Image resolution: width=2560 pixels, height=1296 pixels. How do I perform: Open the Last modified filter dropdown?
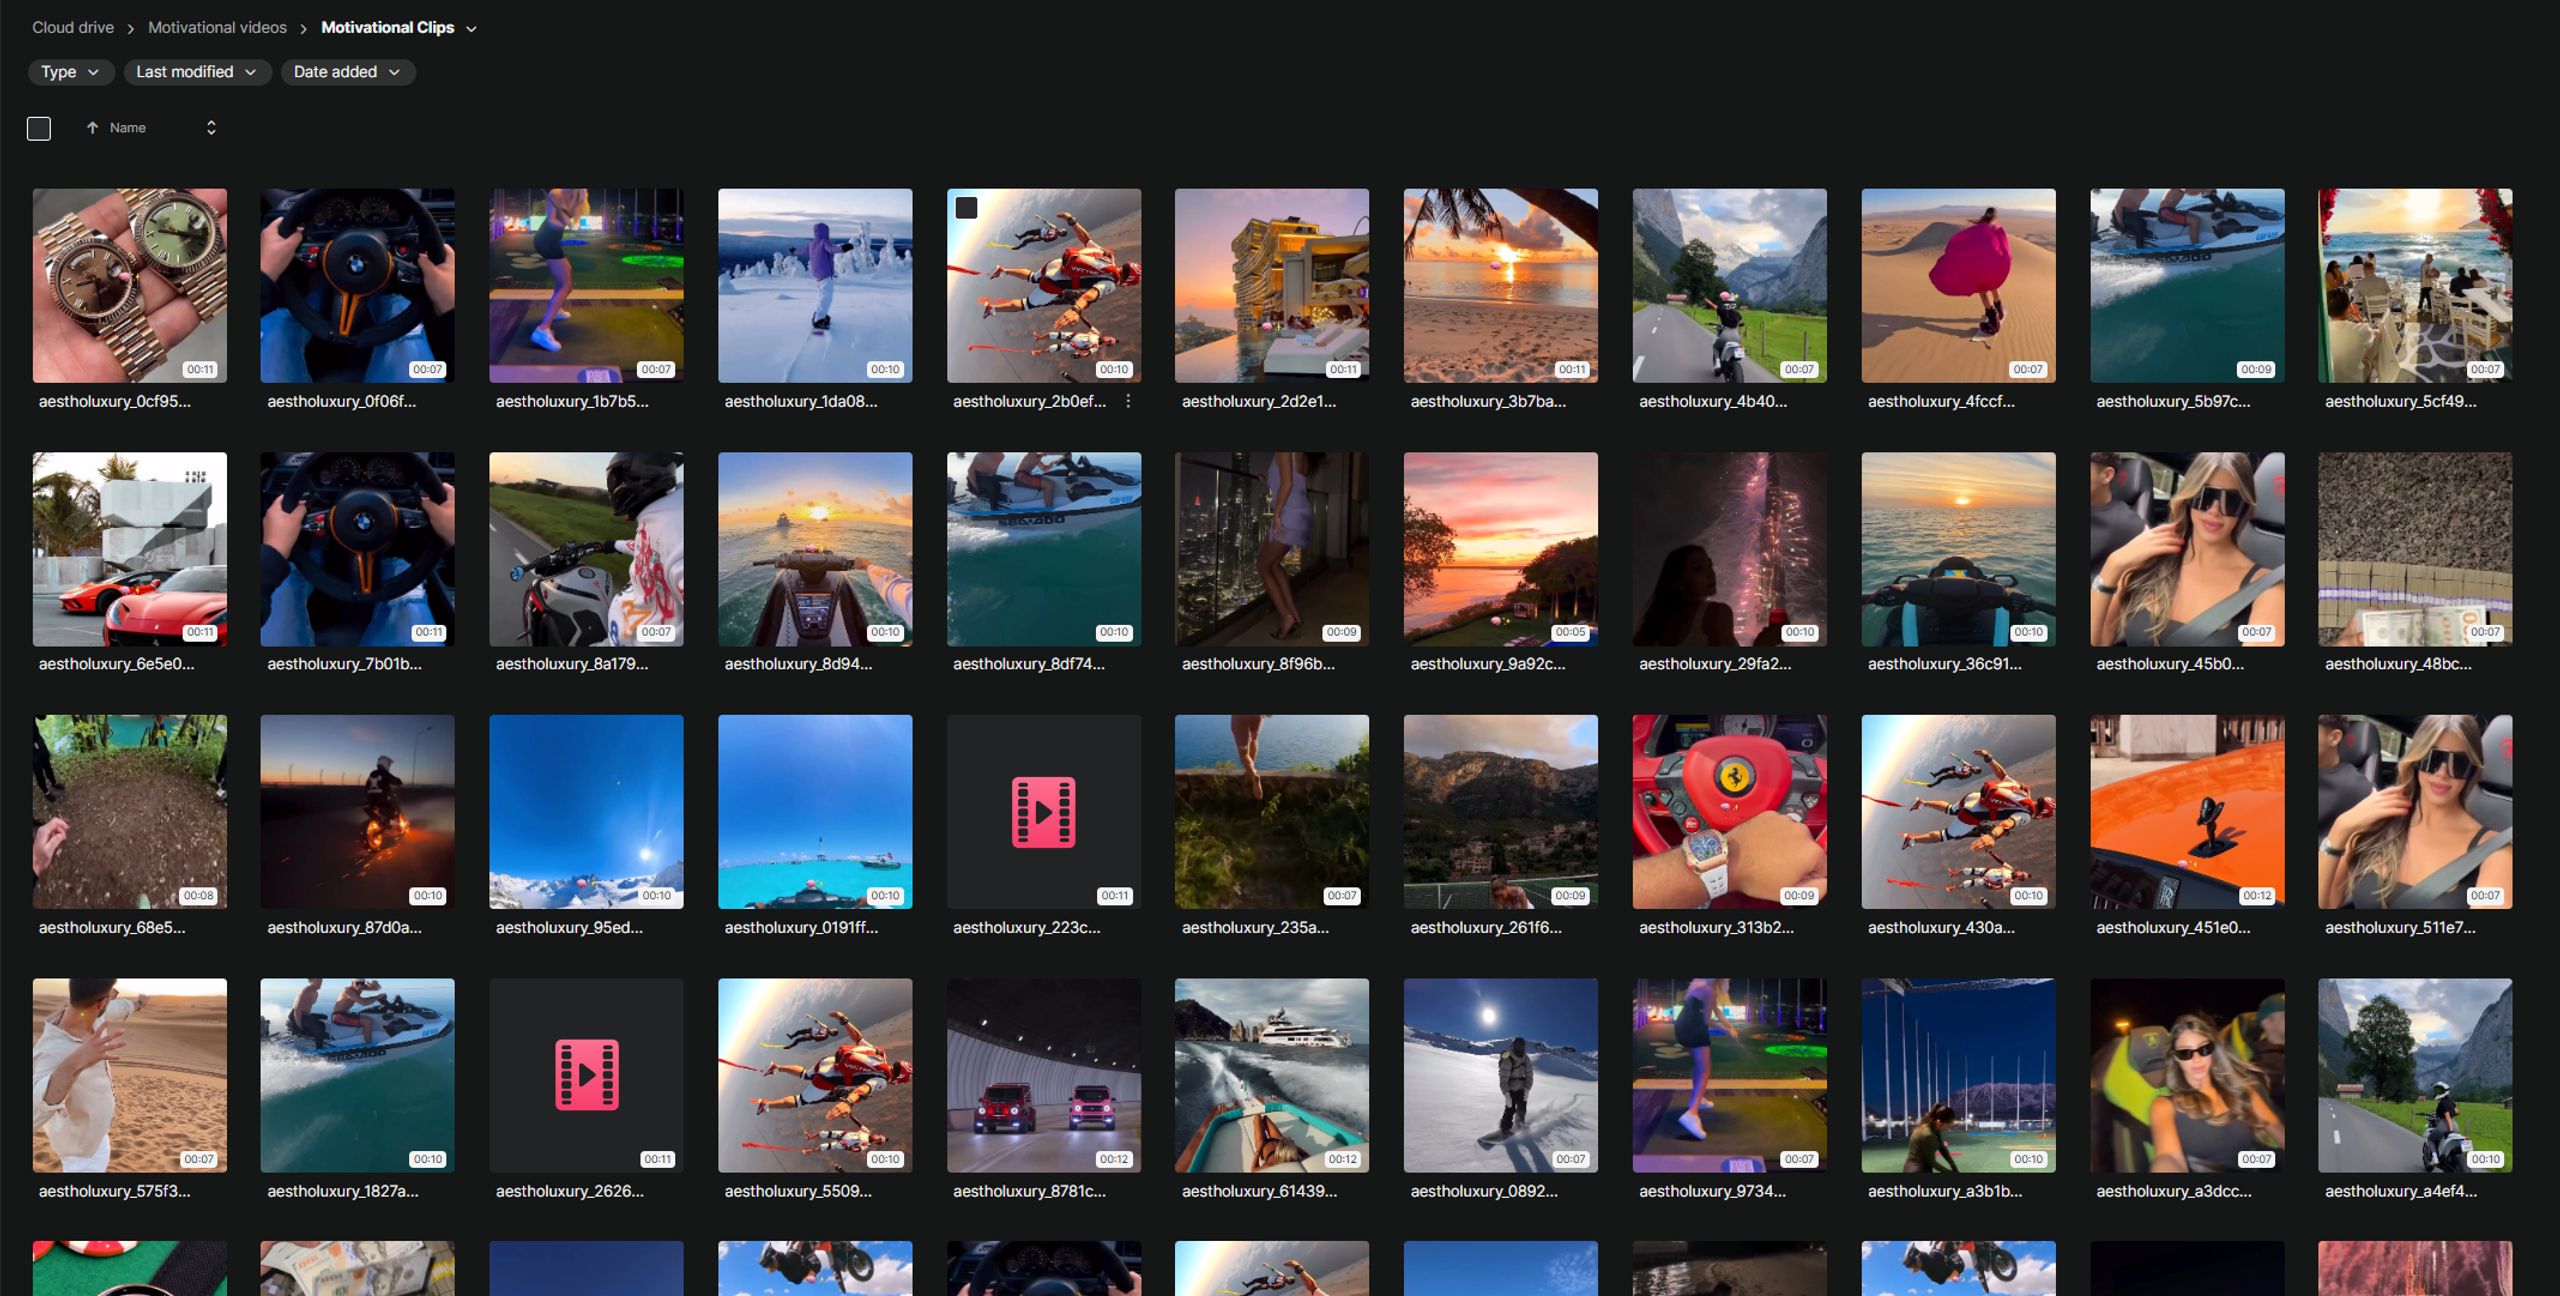[197, 72]
